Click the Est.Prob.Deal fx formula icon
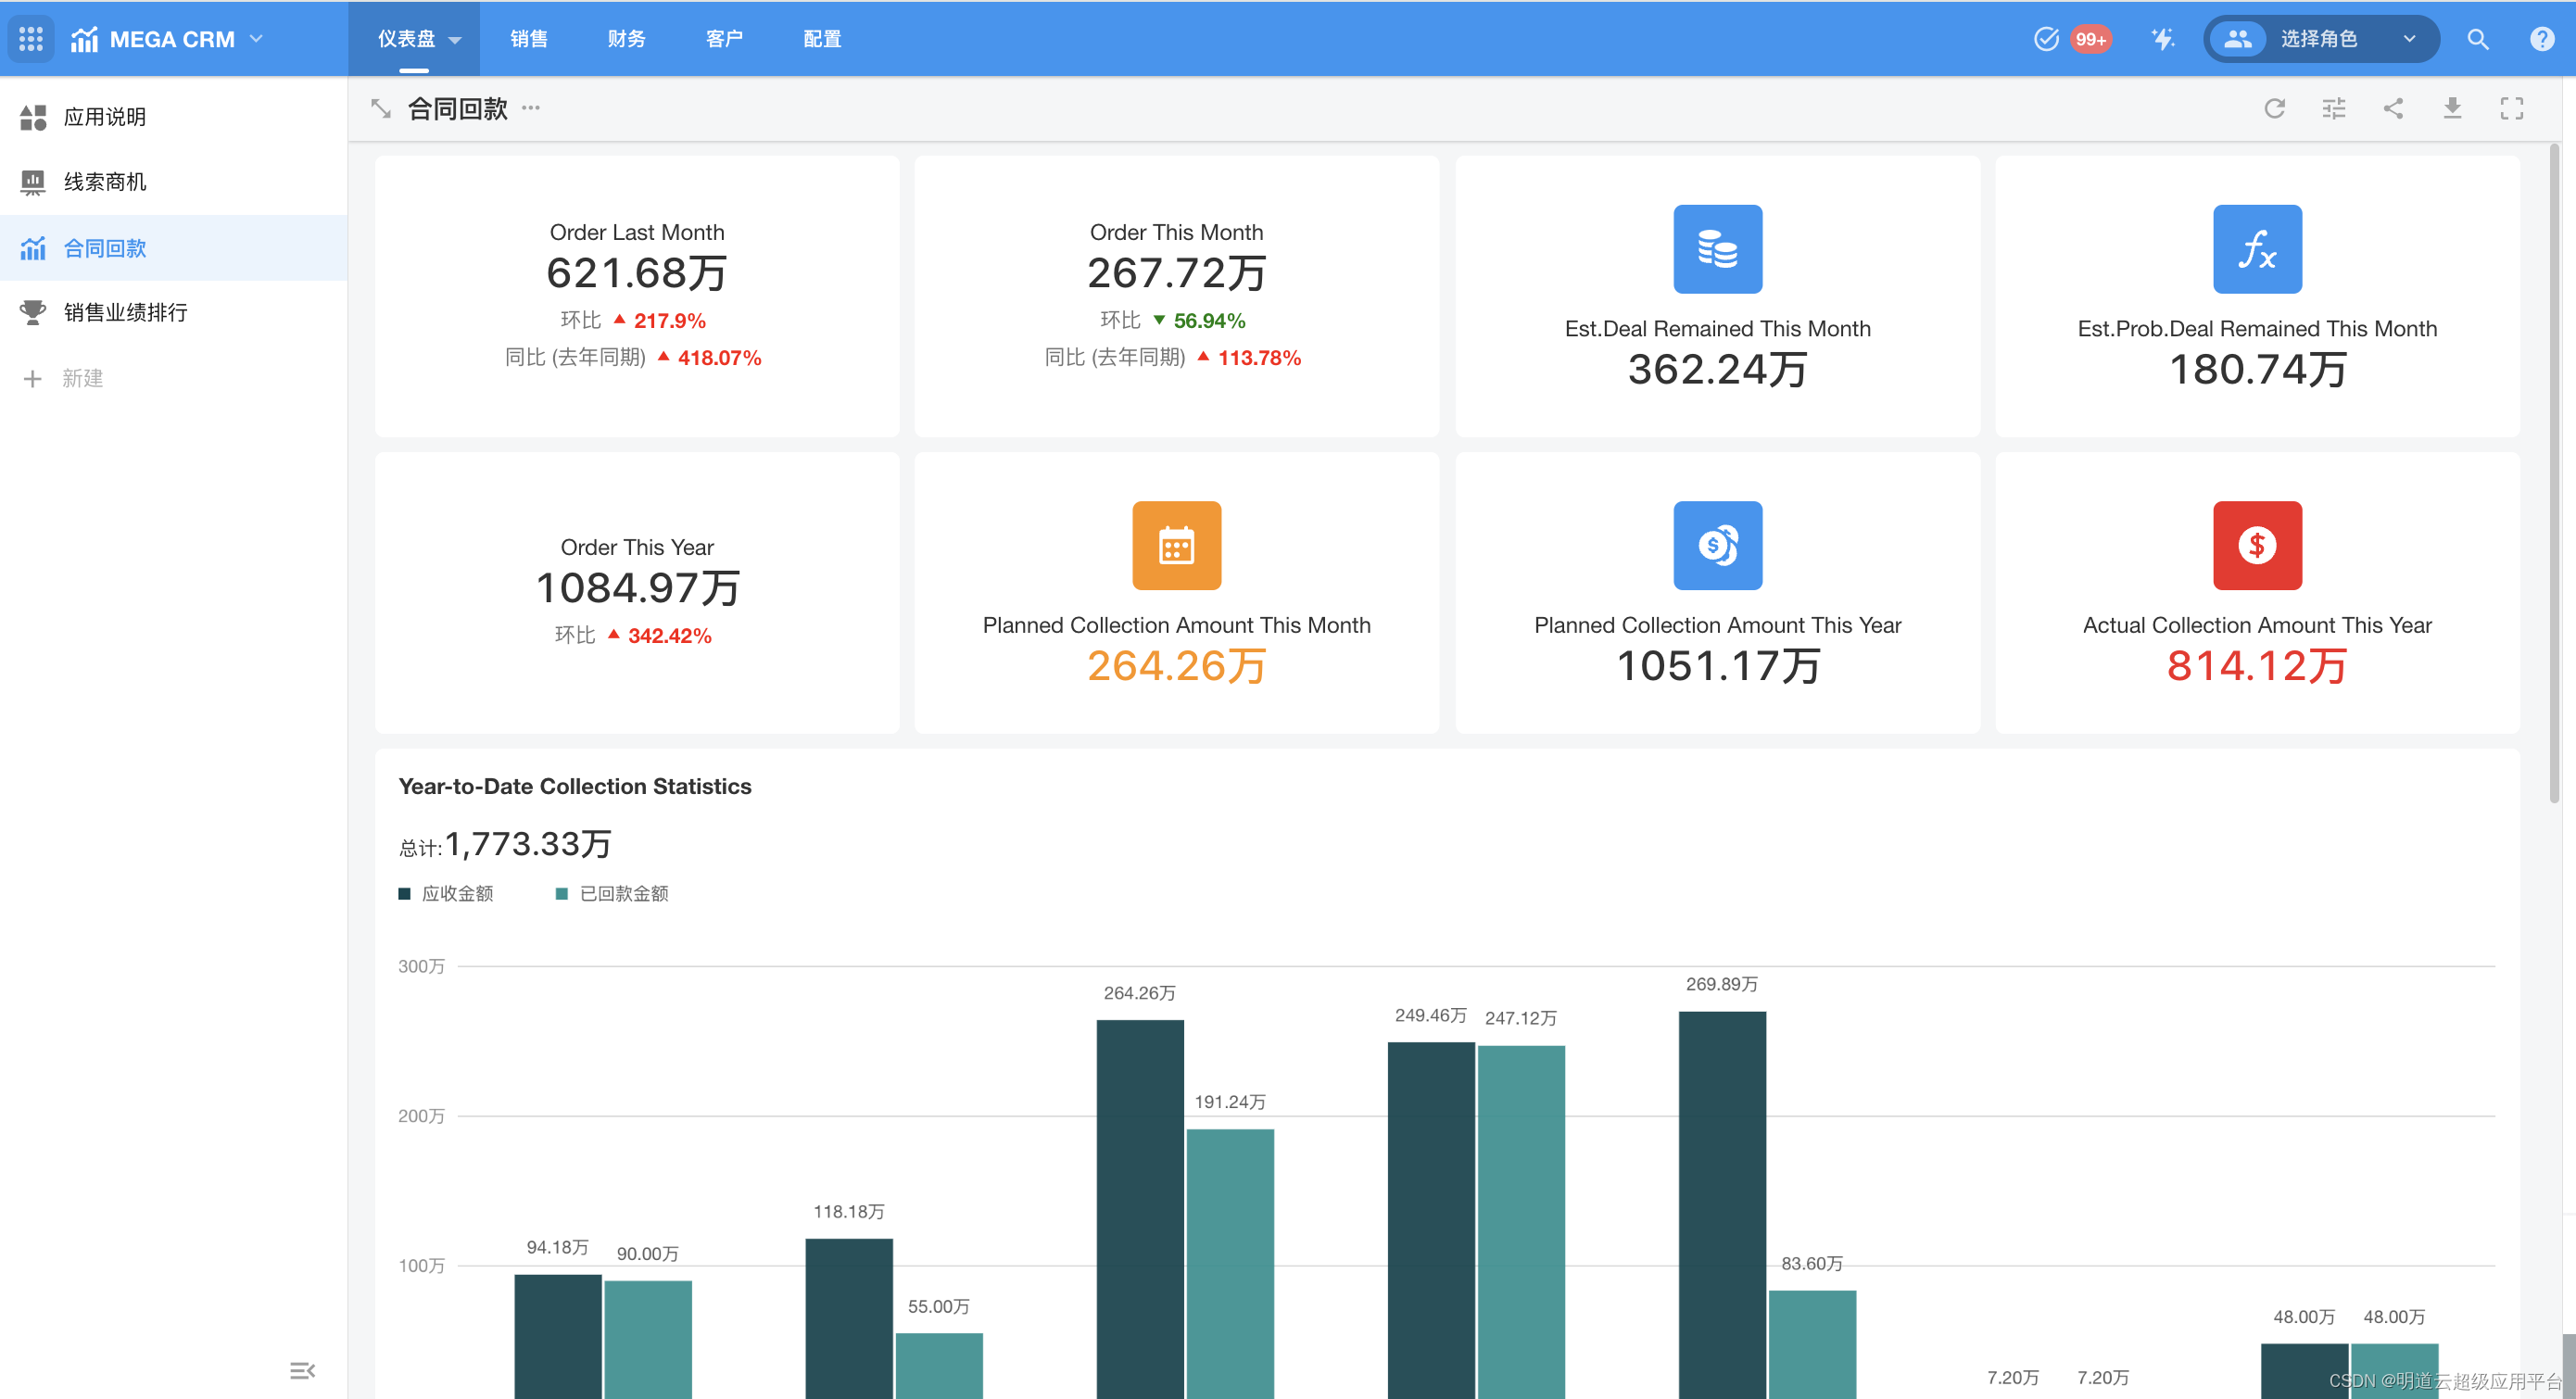This screenshot has width=2576, height=1399. 2257,249
